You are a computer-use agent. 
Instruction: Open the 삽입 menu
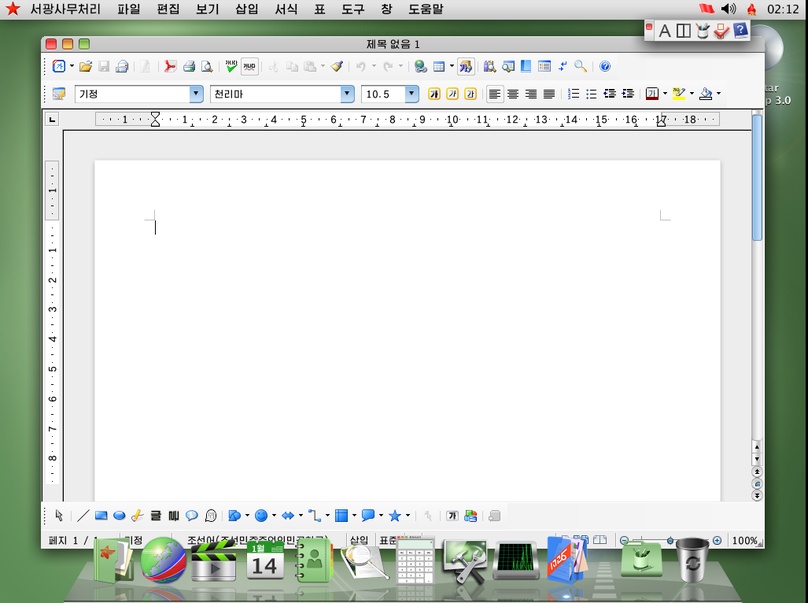(x=247, y=9)
